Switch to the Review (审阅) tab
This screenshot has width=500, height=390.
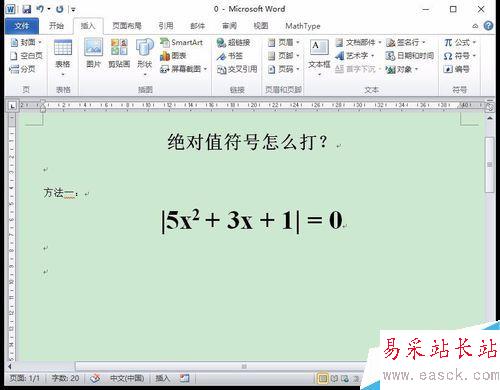point(229,26)
